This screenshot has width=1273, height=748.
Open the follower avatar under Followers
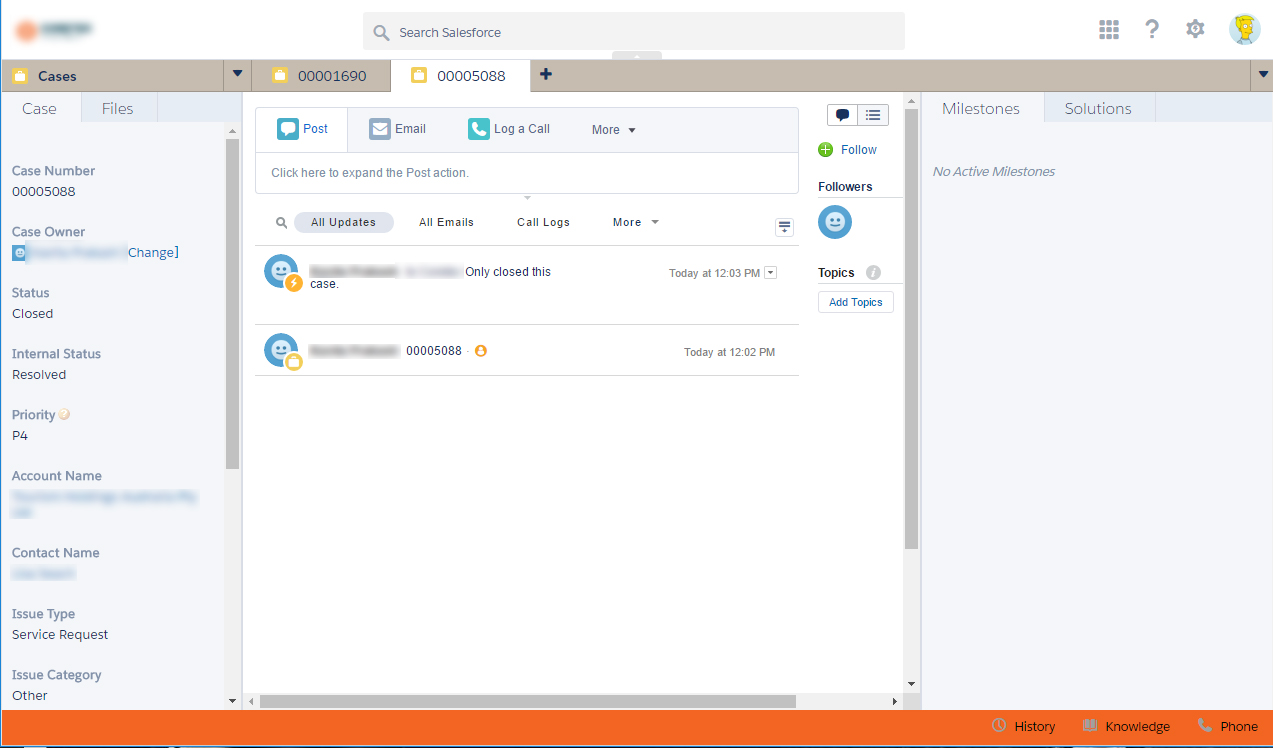[835, 222]
